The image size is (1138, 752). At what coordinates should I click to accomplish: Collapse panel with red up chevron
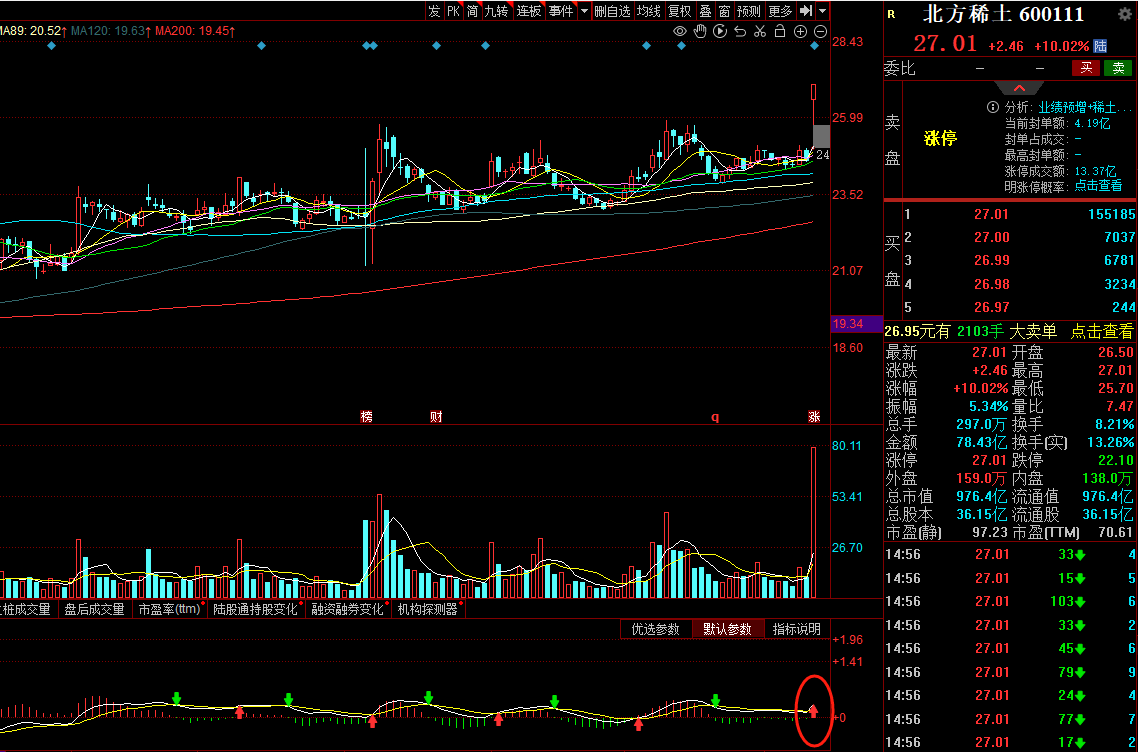click(1018, 88)
